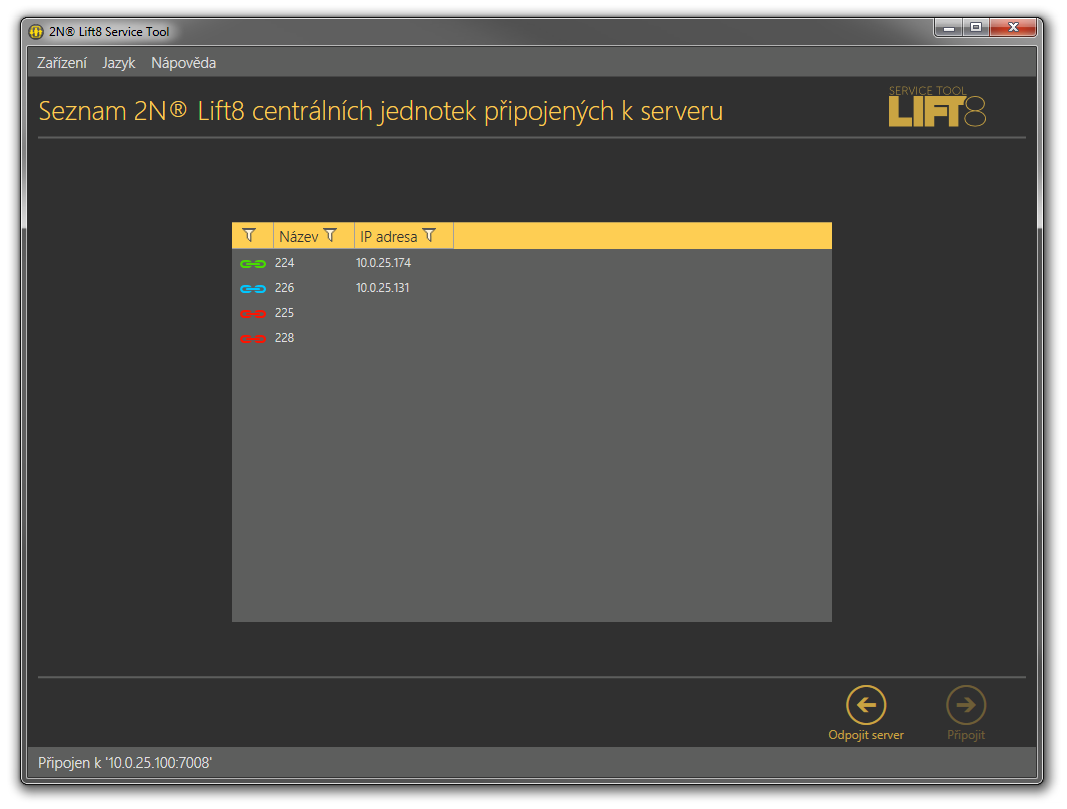Click the LIFT8 Service Tool logo
The height and width of the screenshot is (809, 1067).
937,106
